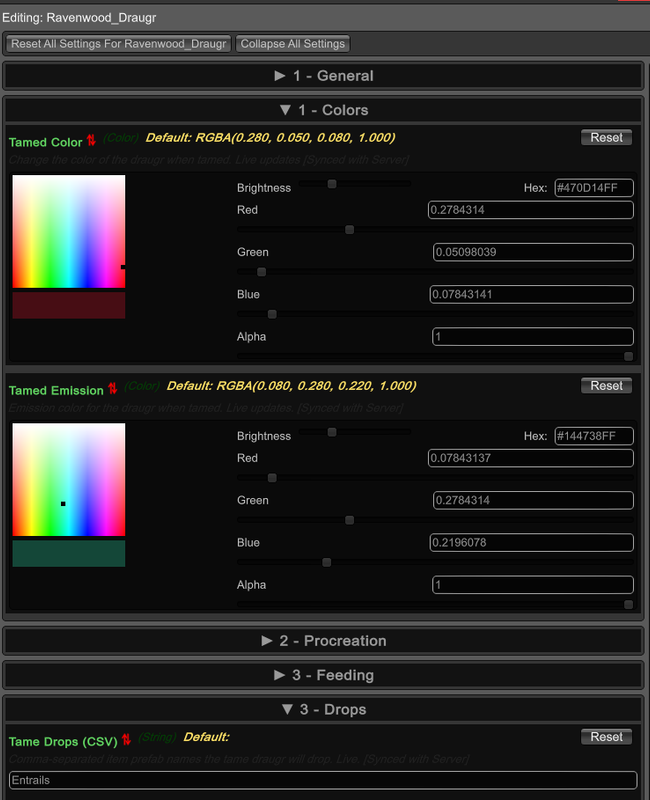This screenshot has height=800, width=650.
Task: Collapse the 1 - Colors section
Action: 323,110
